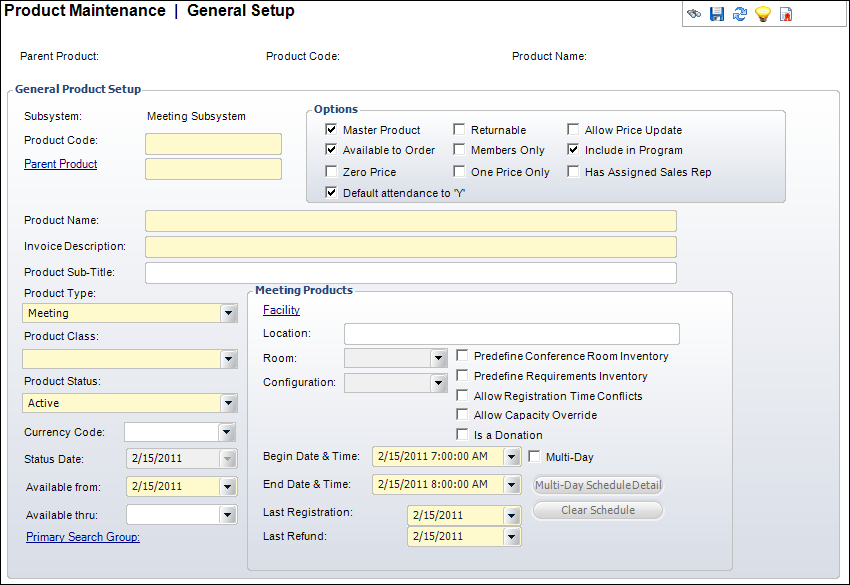The height and width of the screenshot is (585, 850).
Task: Click the yellow lightbulb icon
Action: 763,14
